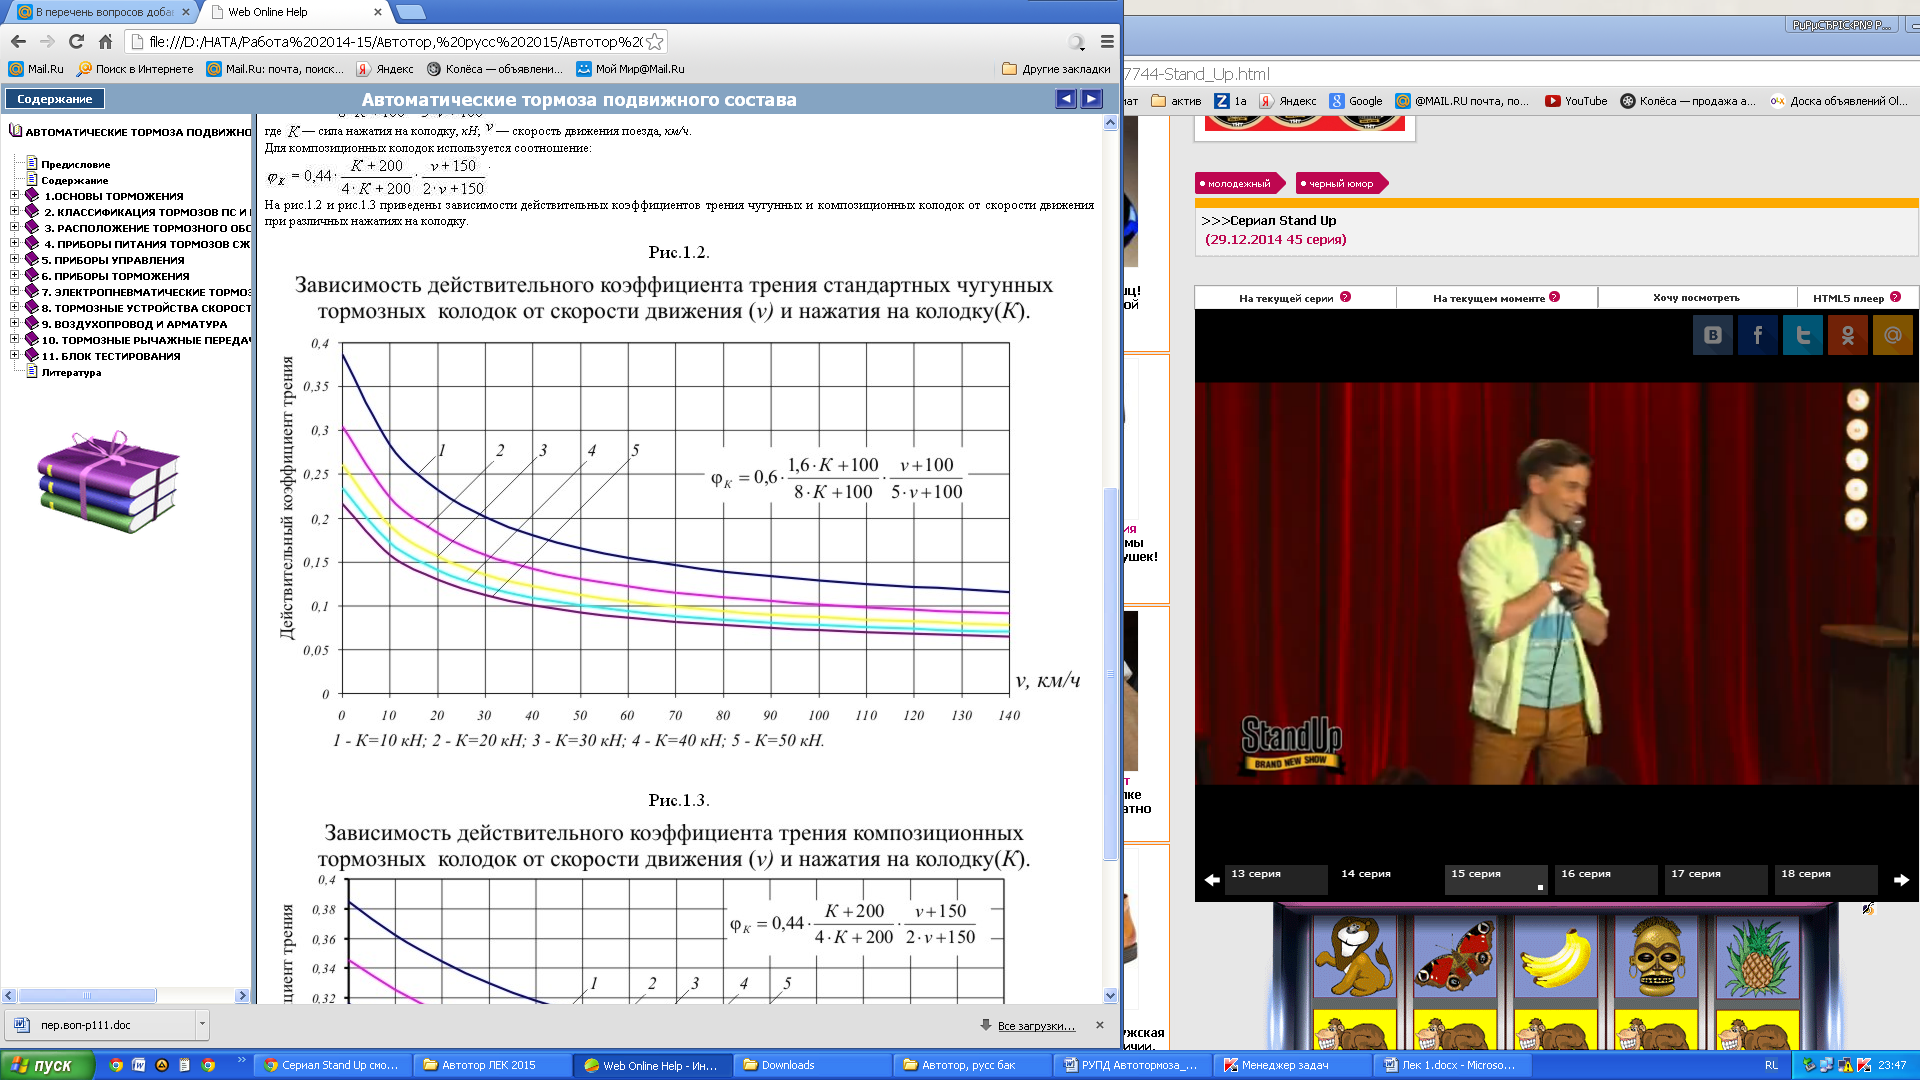Viewport: 1920px width, 1080px height.
Task: Click the new tab button
Action: pyautogui.click(x=411, y=12)
